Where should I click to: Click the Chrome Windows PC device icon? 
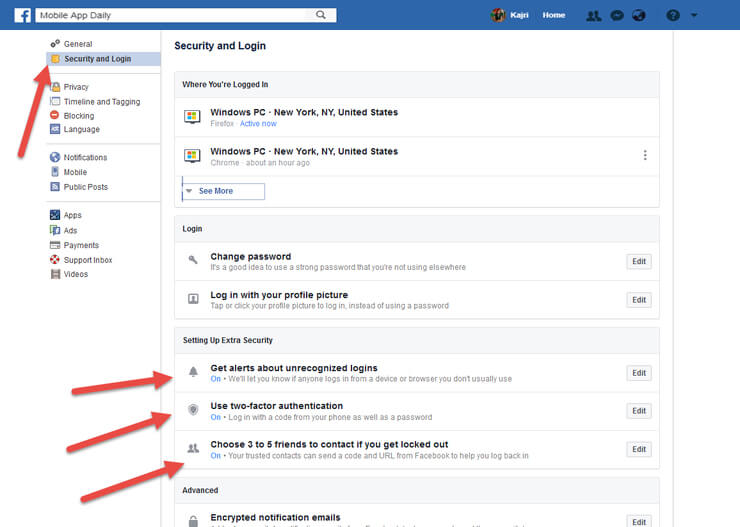point(192,155)
